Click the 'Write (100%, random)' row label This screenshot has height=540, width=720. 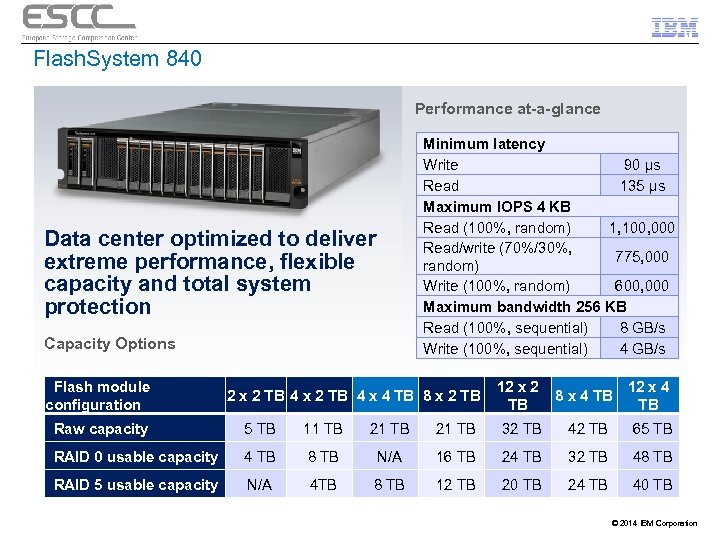(496, 286)
